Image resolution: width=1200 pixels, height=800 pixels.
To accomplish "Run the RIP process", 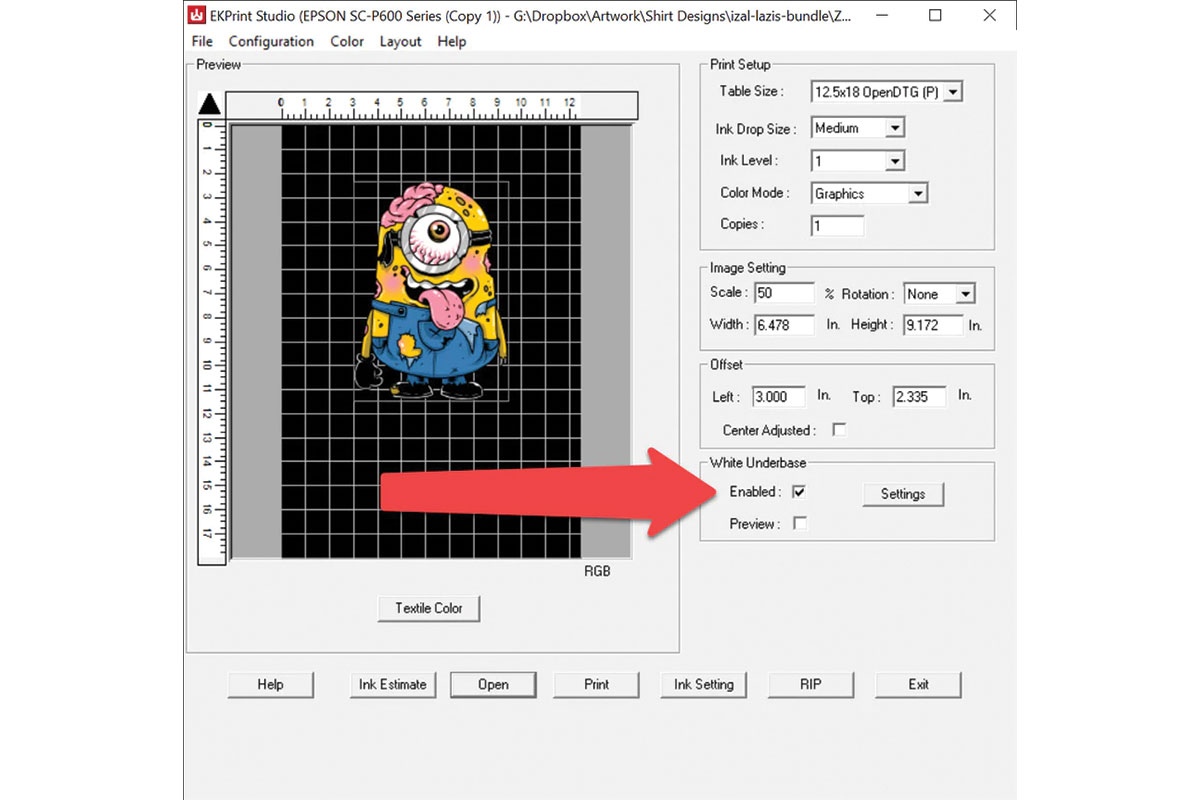I will pos(810,684).
